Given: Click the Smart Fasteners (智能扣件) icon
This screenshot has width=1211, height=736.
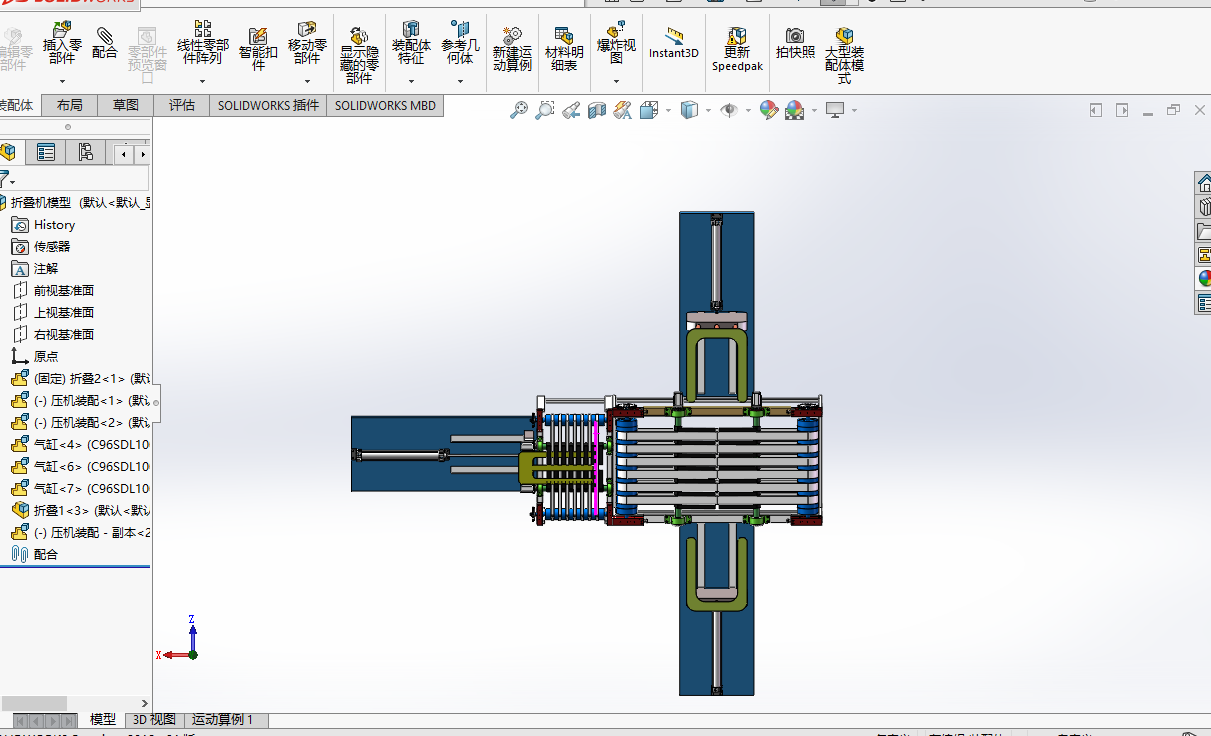Looking at the screenshot, I should pyautogui.click(x=258, y=48).
